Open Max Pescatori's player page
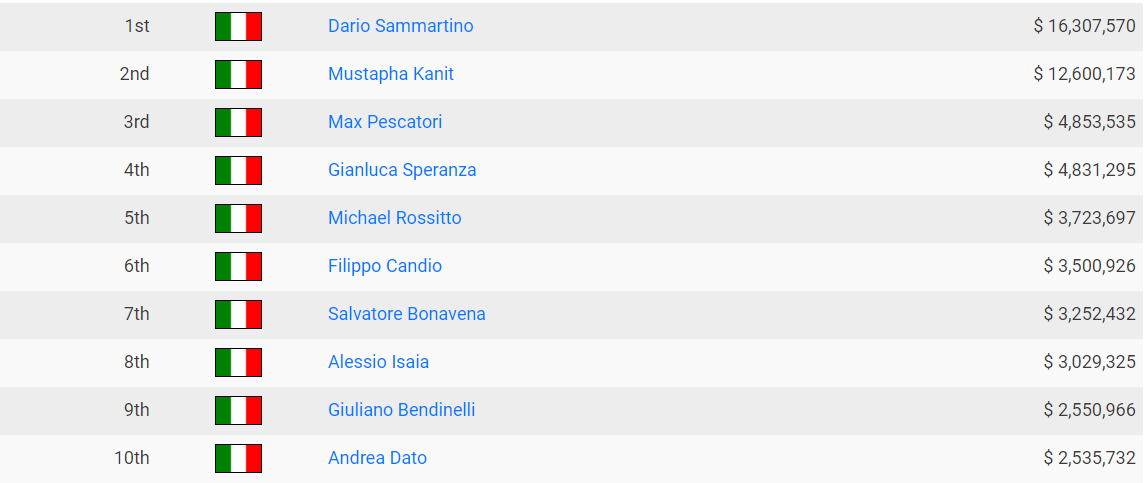This screenshot has width=1145, height=483. (385, 122)
